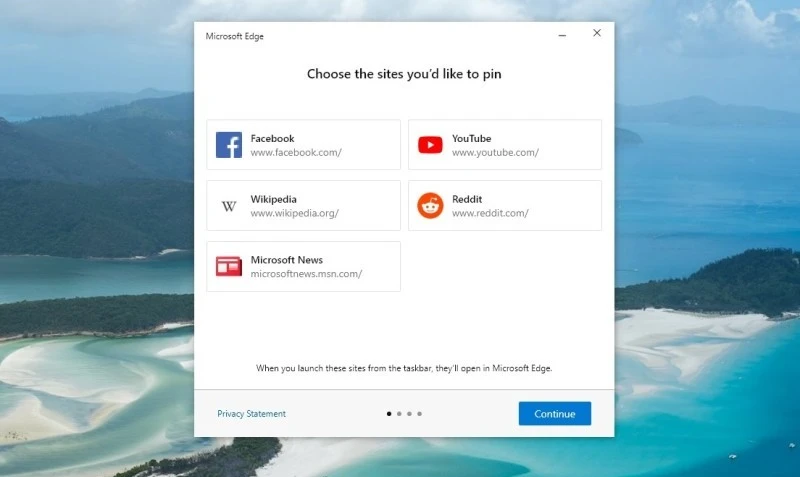Viewport: 800px width, 477px height.
Task: Select the first page indicator dot
Action: (x=389, y=414)
